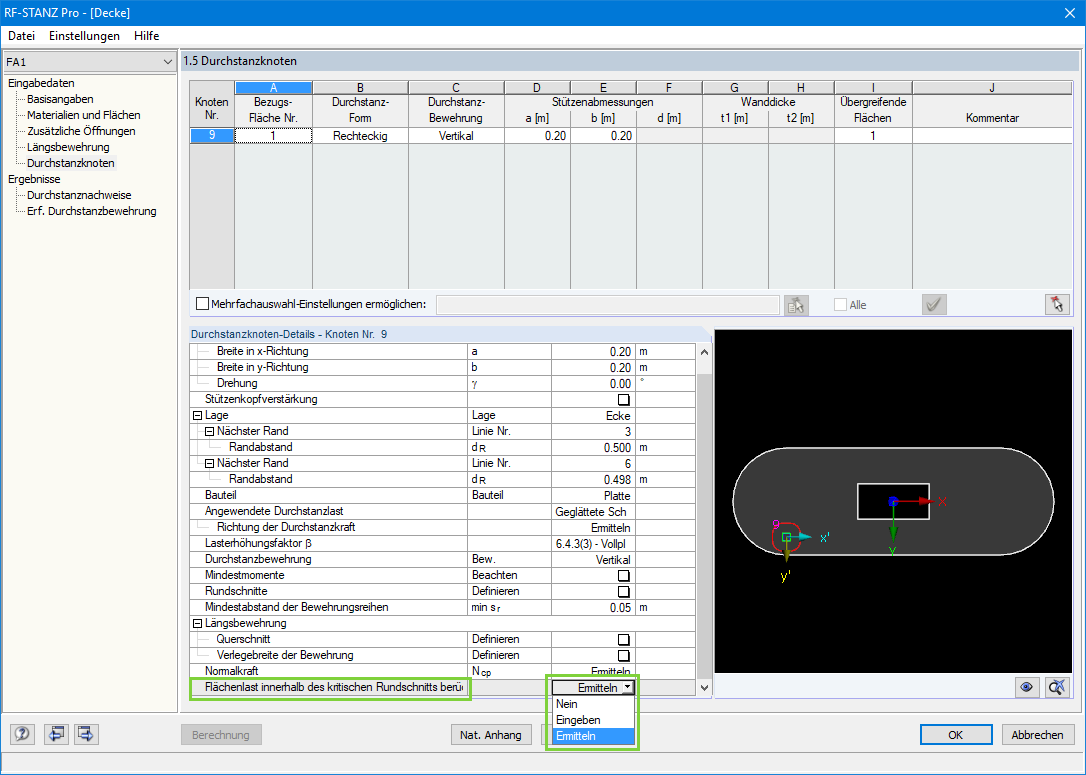1086x775 pixels.
Task: Select Durchstanznachweise in the navigation tree
Action: click(79, 195)
